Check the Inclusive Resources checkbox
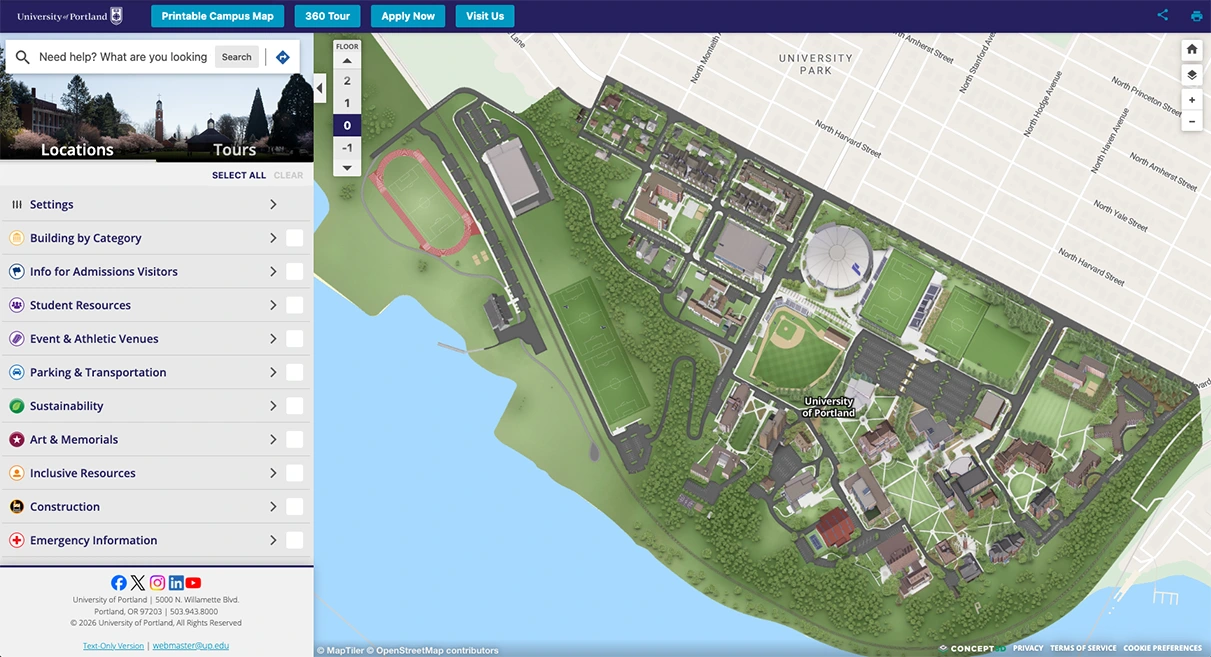 294,473
